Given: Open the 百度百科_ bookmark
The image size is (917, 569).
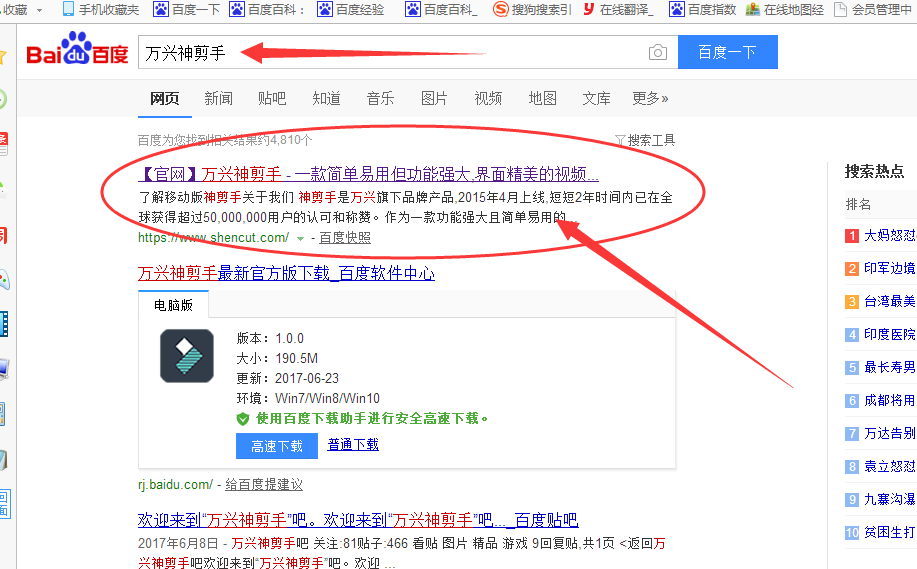Looking at the screenshot, I should coord(442,9).
